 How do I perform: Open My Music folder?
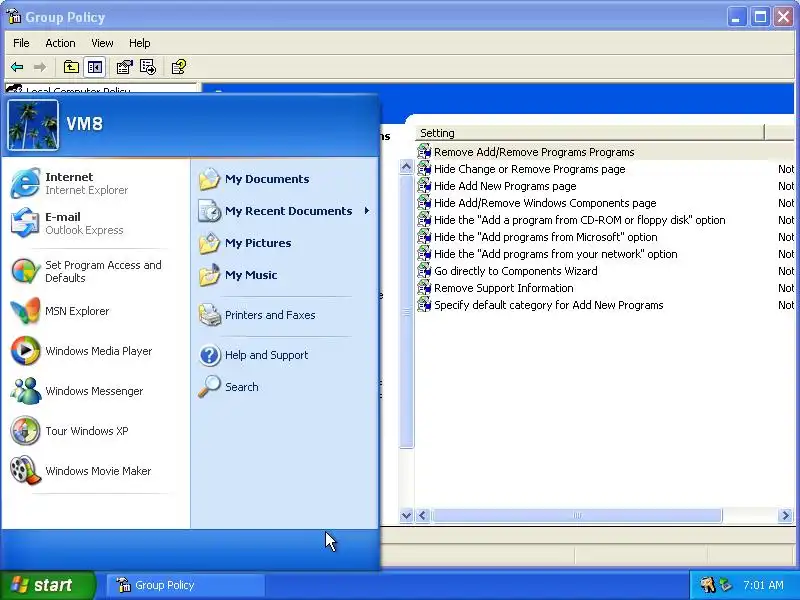point(285,276)
